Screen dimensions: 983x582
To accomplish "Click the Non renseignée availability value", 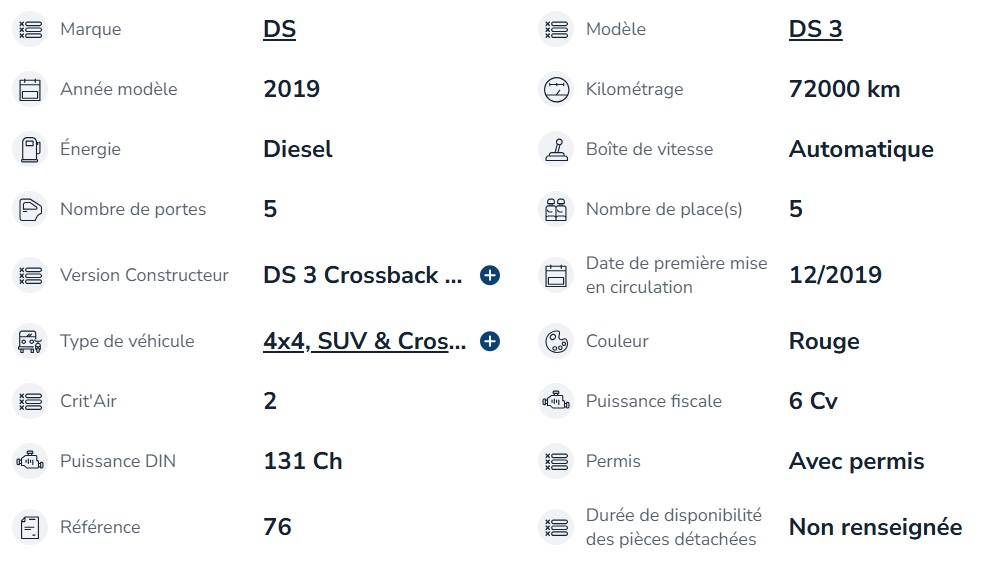I will (x=875, y=527).
